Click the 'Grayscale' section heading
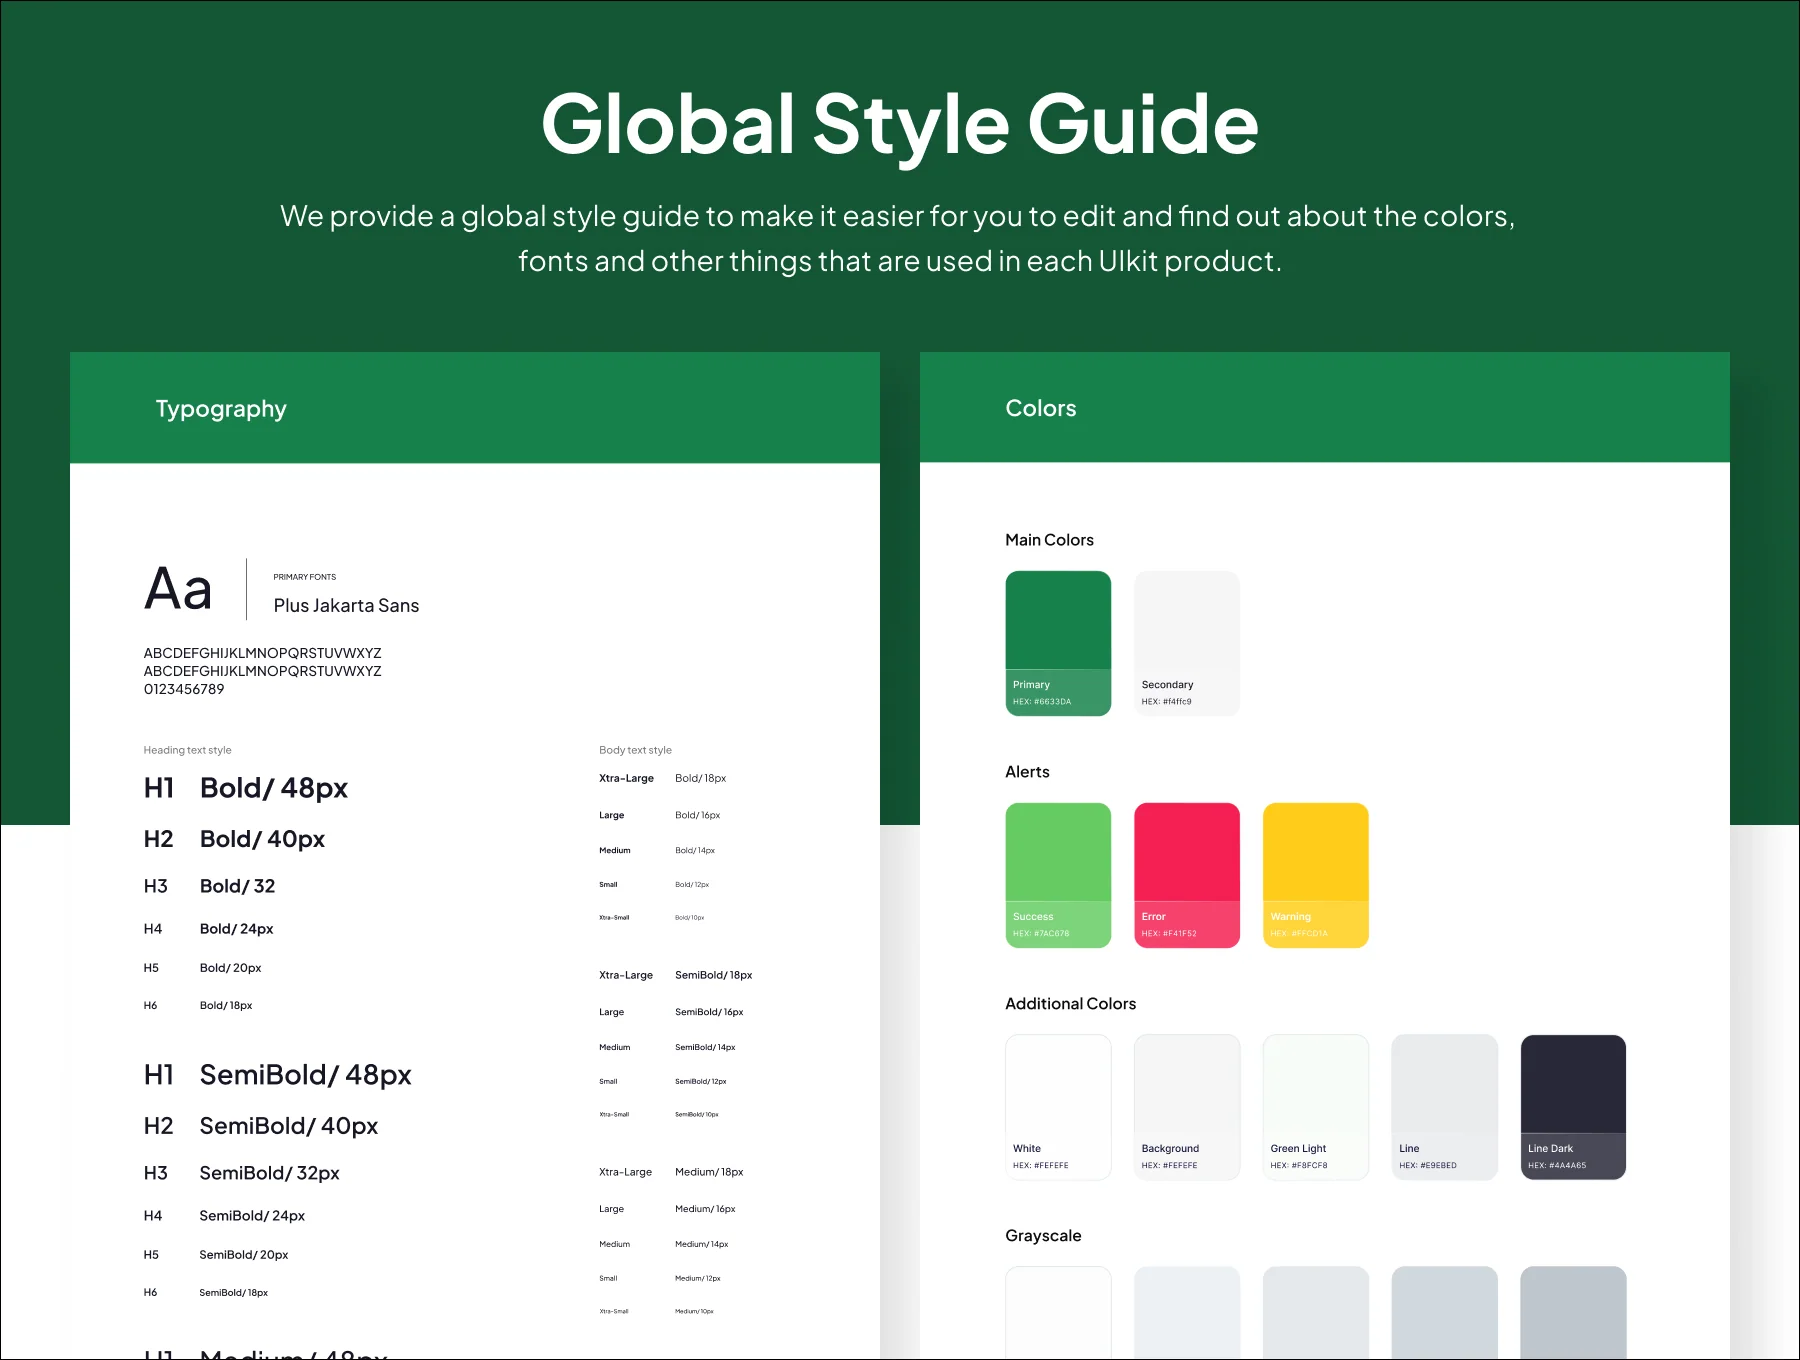The width and height of the screenshot is (1800, 1360). (1043, 1236)
